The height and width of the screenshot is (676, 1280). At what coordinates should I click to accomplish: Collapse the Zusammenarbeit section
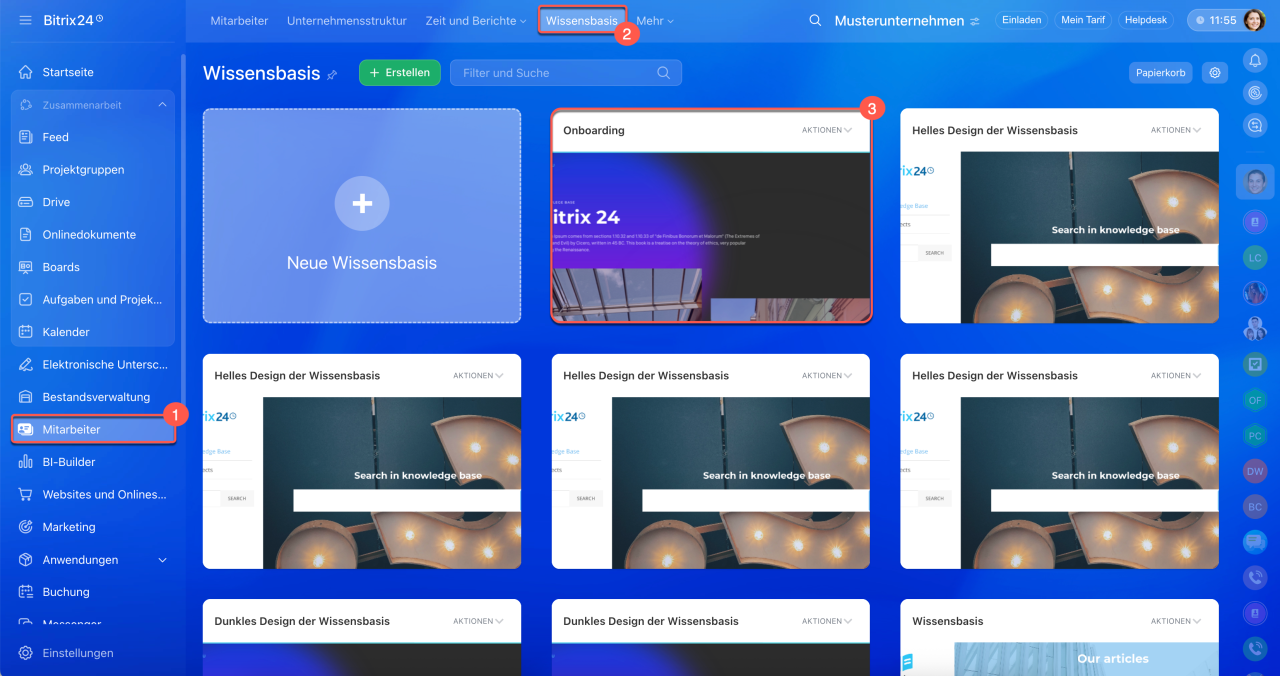coord(162,105)
